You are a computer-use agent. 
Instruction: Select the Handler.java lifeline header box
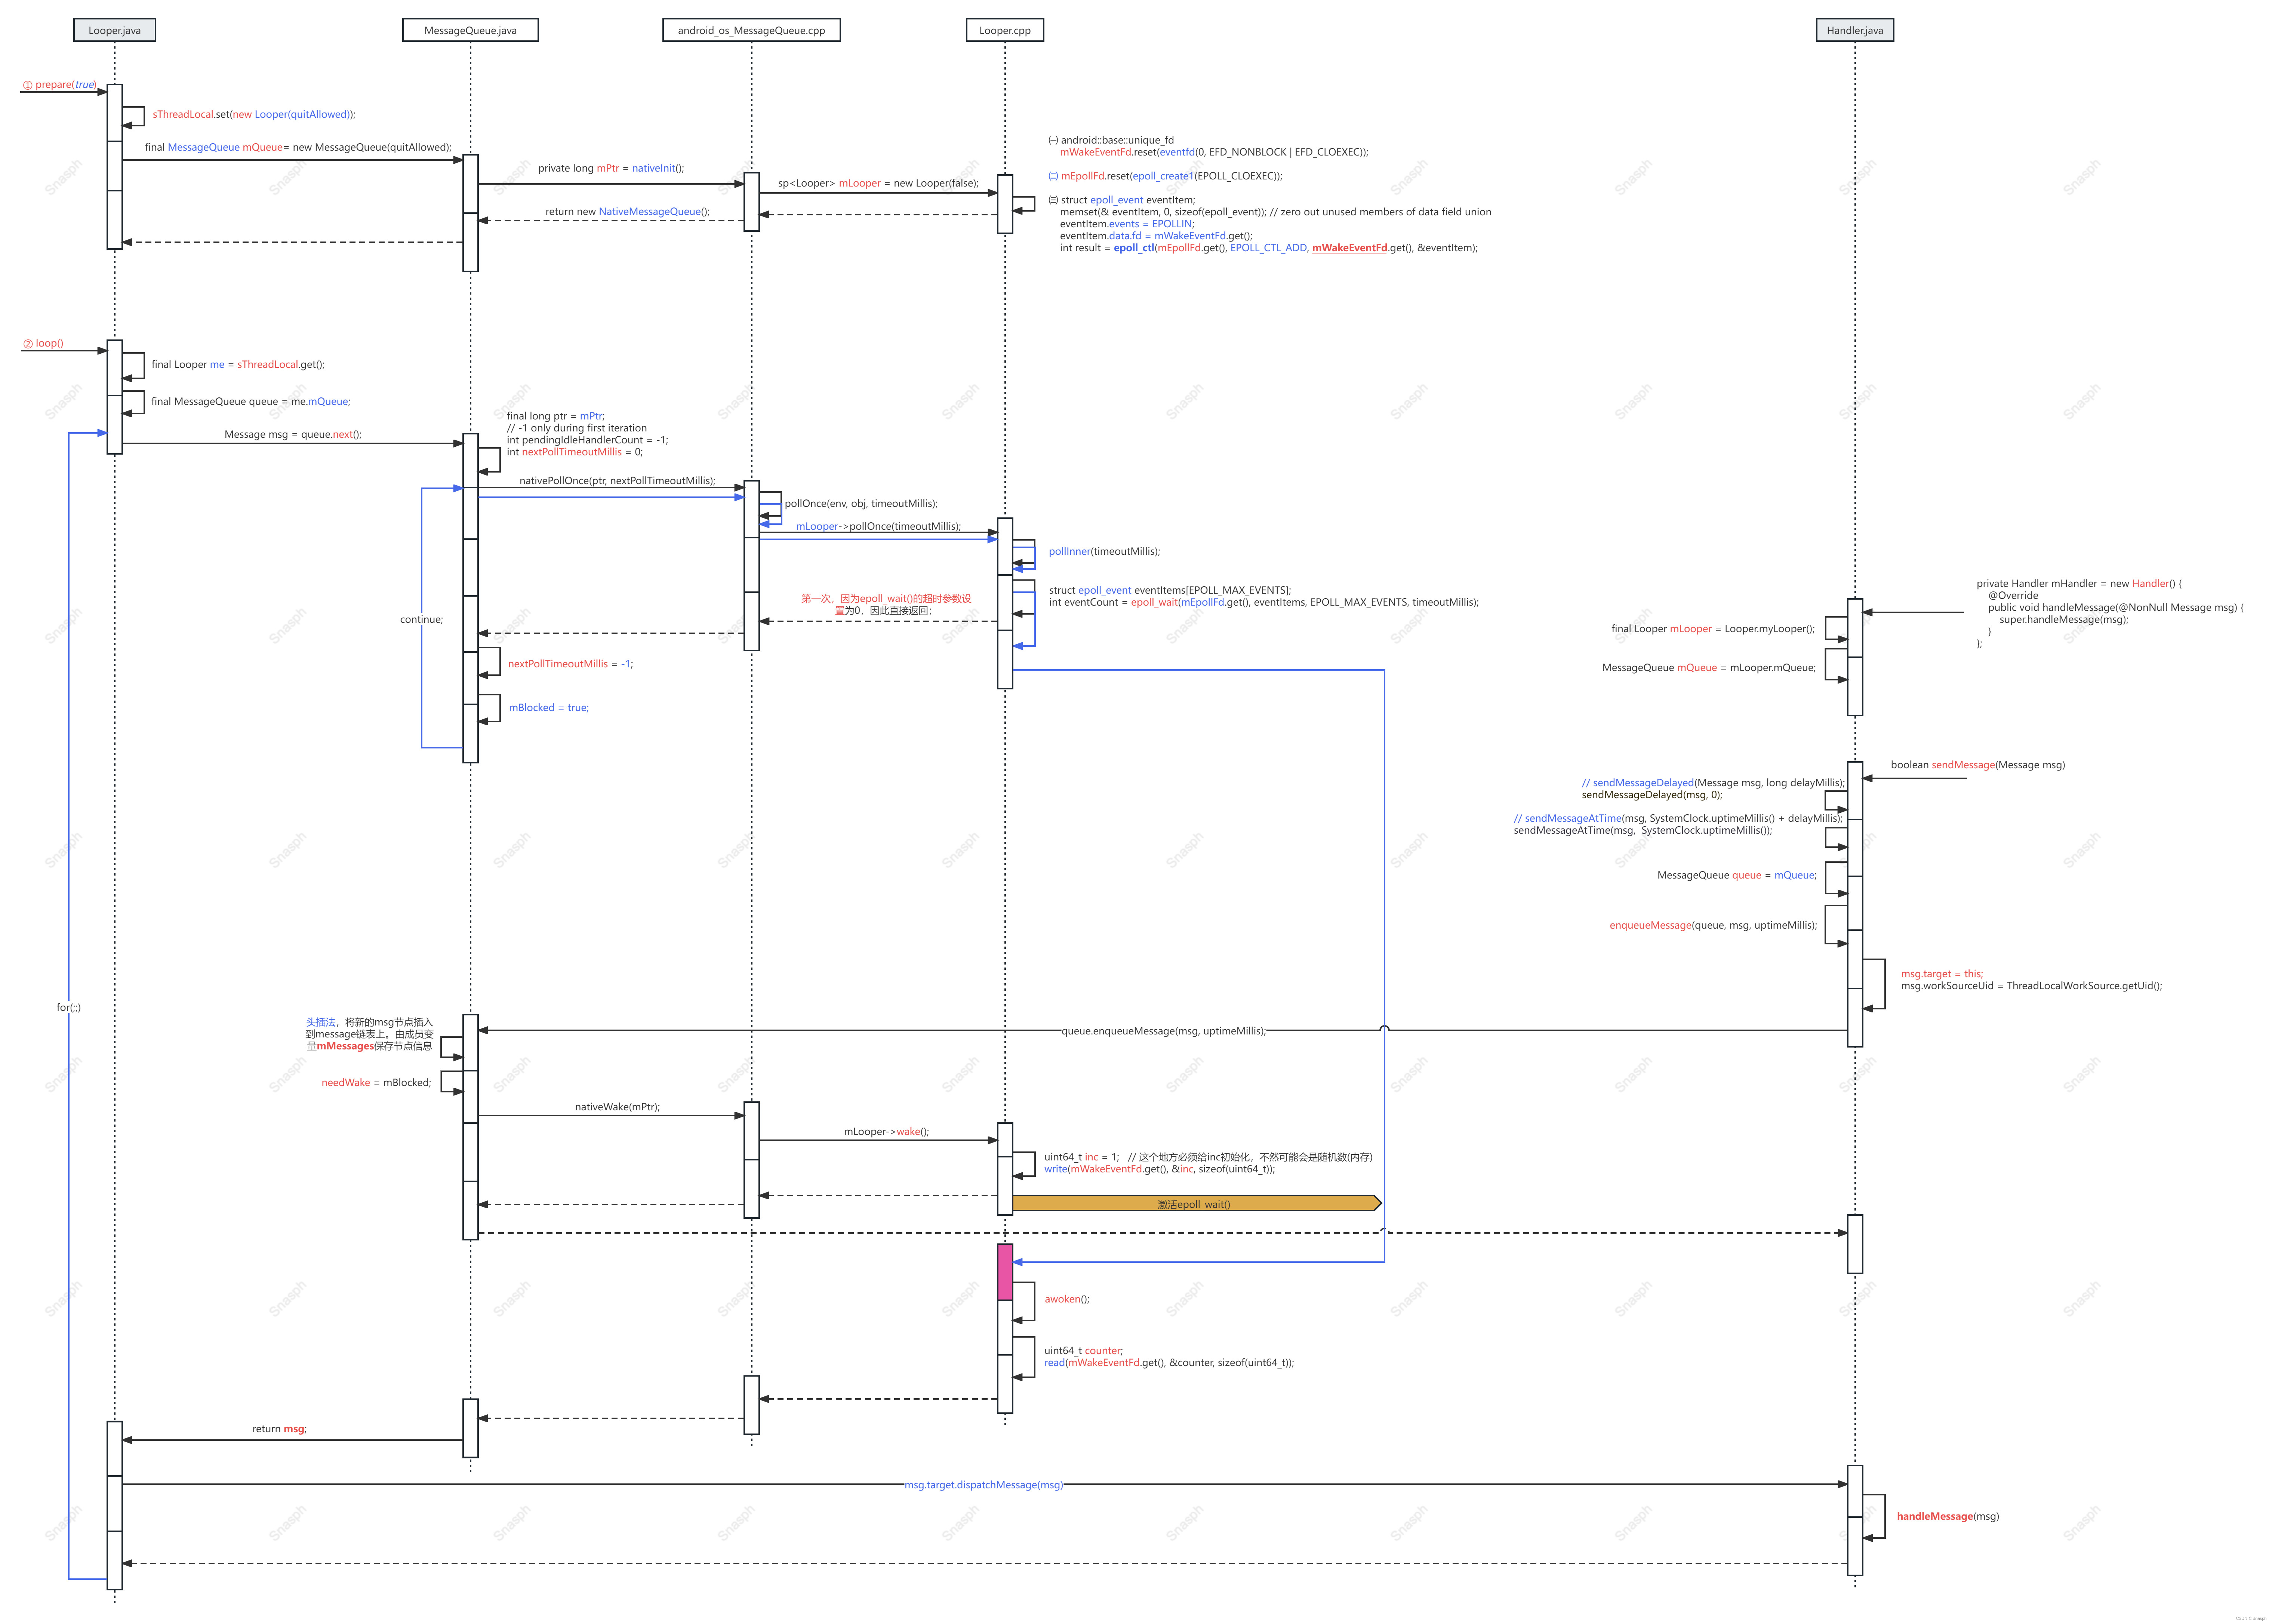click(x=1854, y=30)
